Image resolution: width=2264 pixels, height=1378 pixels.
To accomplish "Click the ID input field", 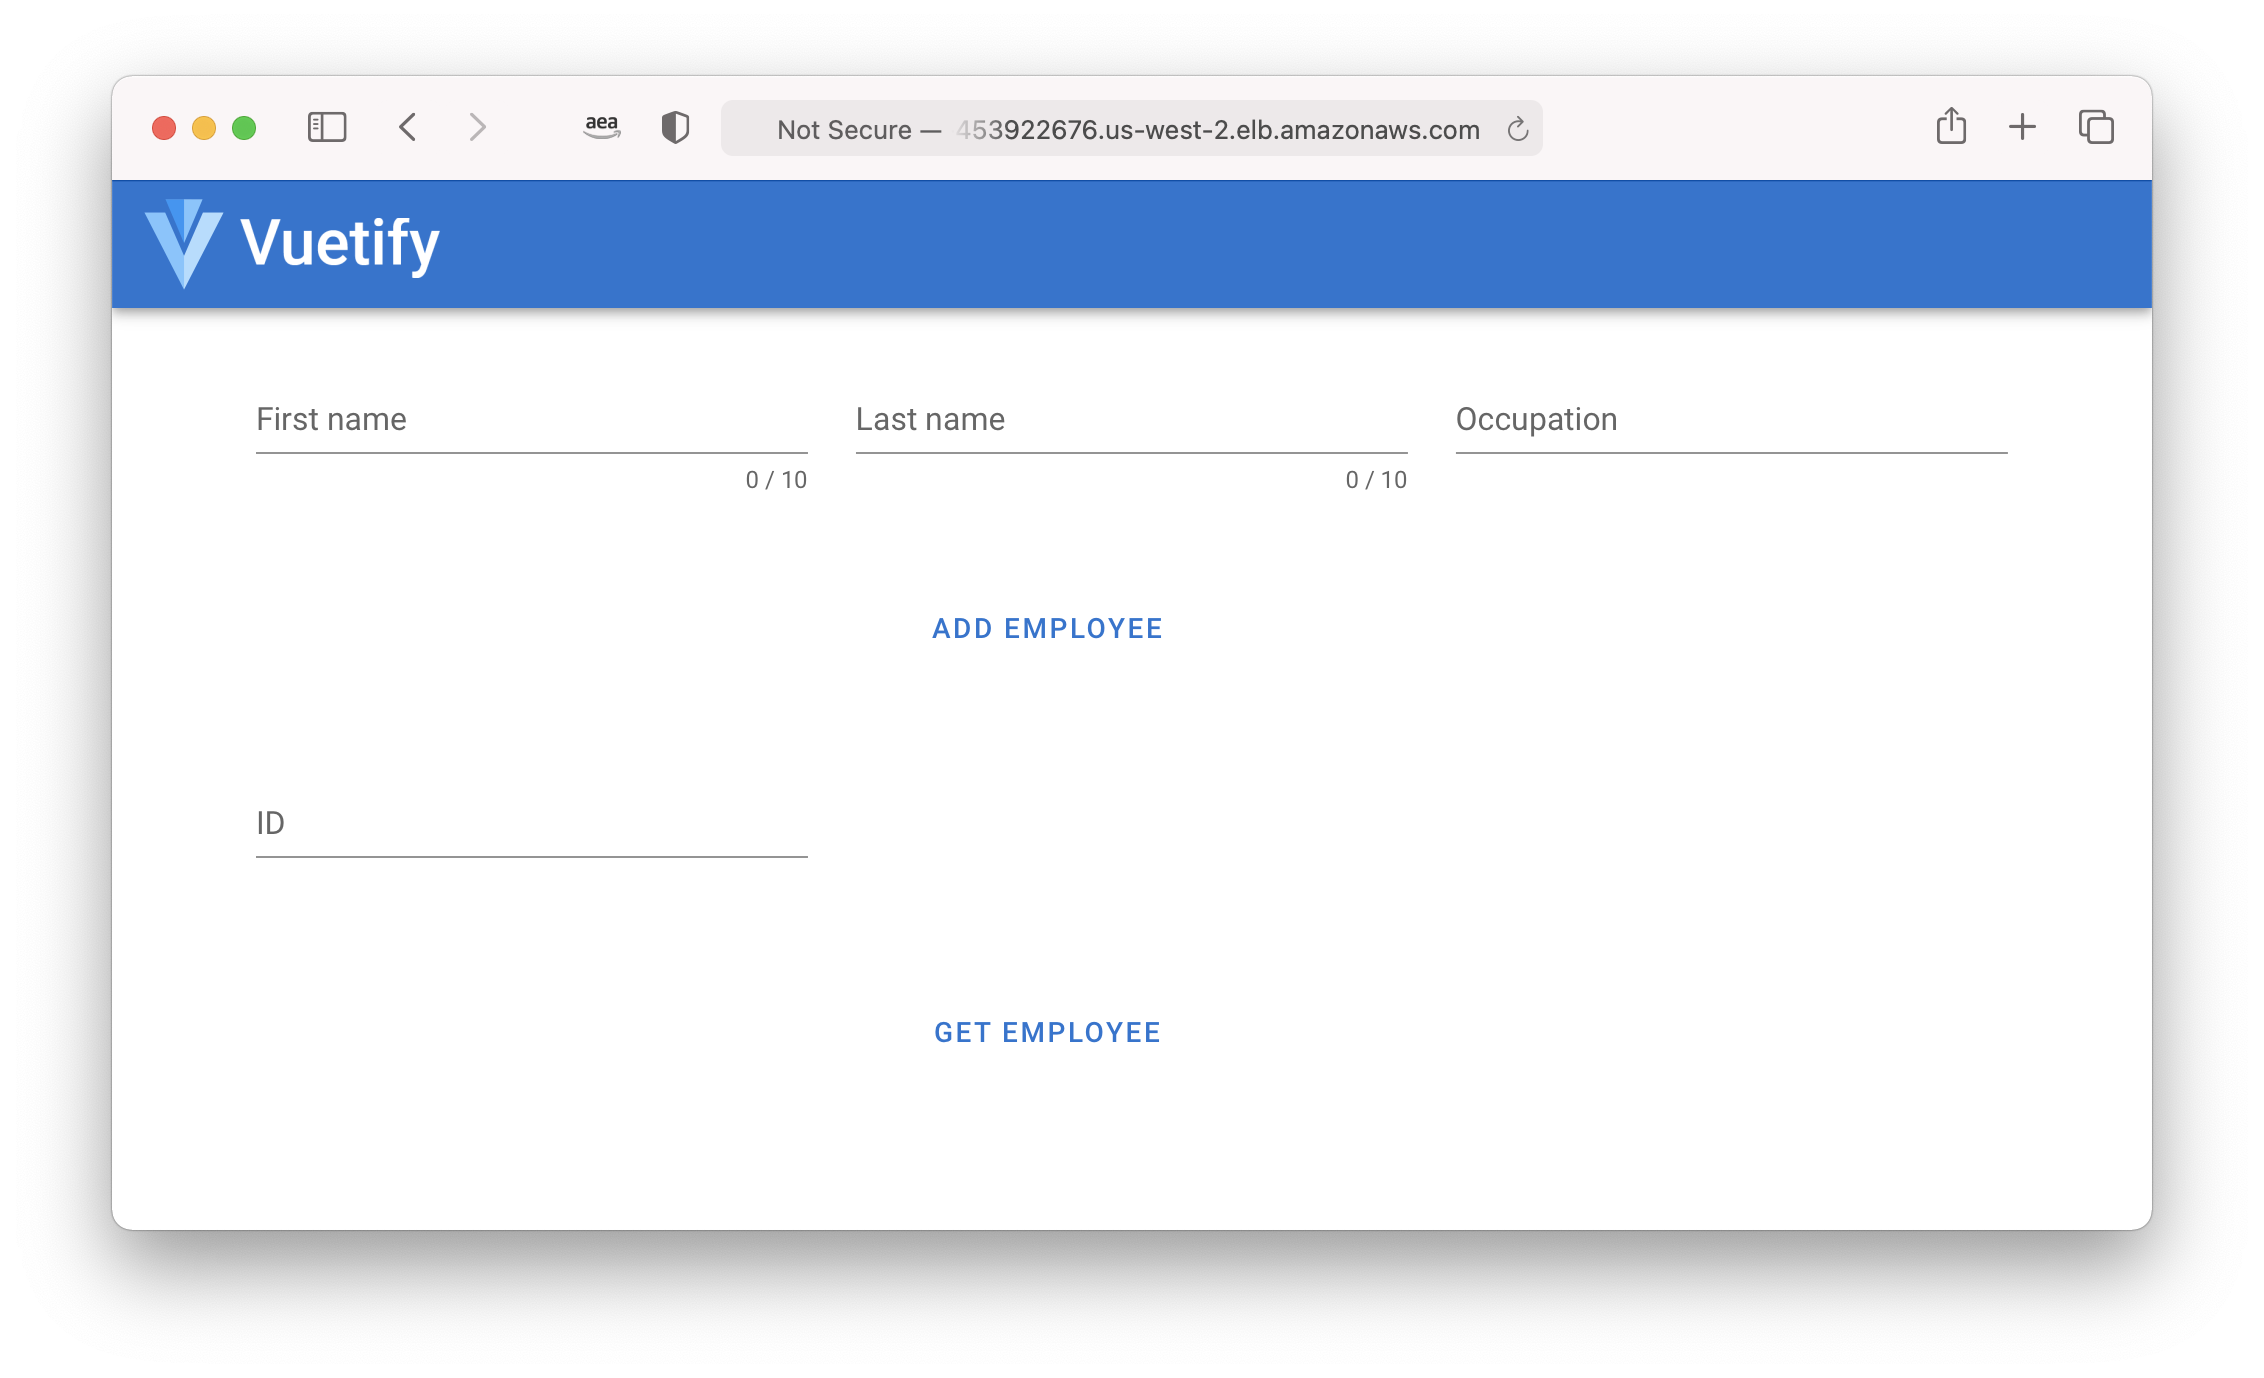I will click(532, 833).
